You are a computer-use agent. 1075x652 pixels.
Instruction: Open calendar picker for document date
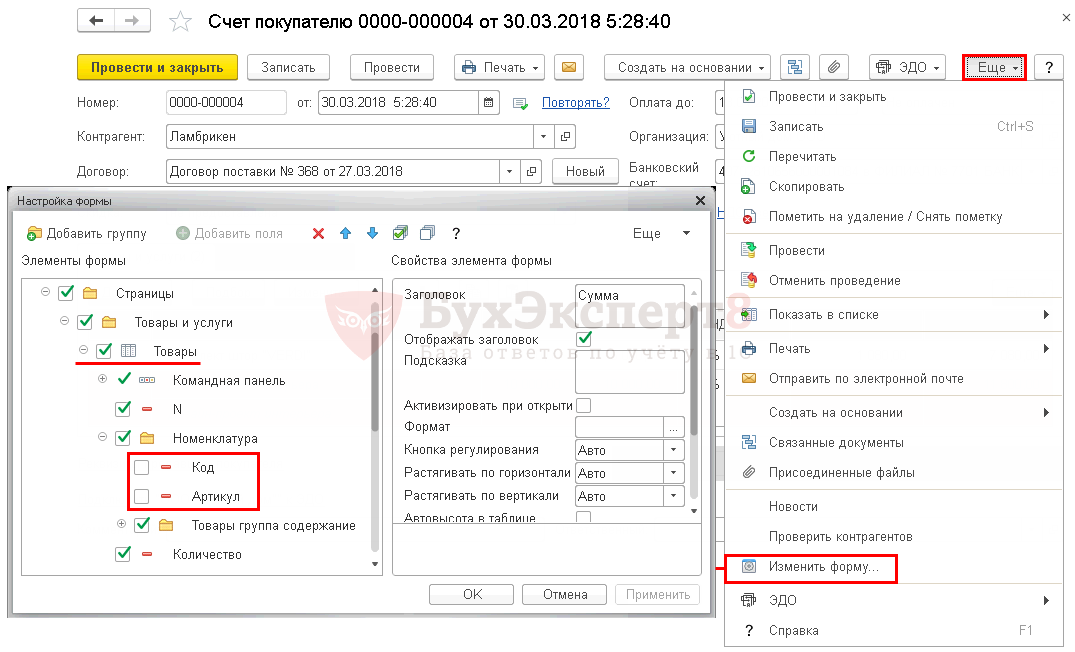pos(489,102)
